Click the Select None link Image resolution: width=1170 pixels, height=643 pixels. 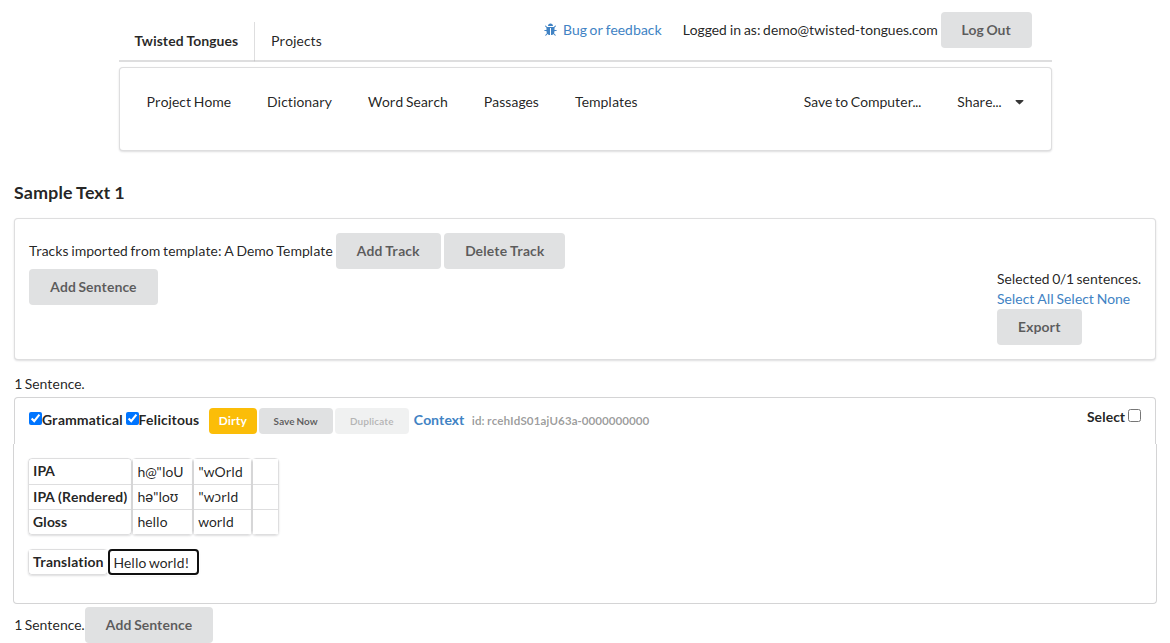click(1093, 299)
